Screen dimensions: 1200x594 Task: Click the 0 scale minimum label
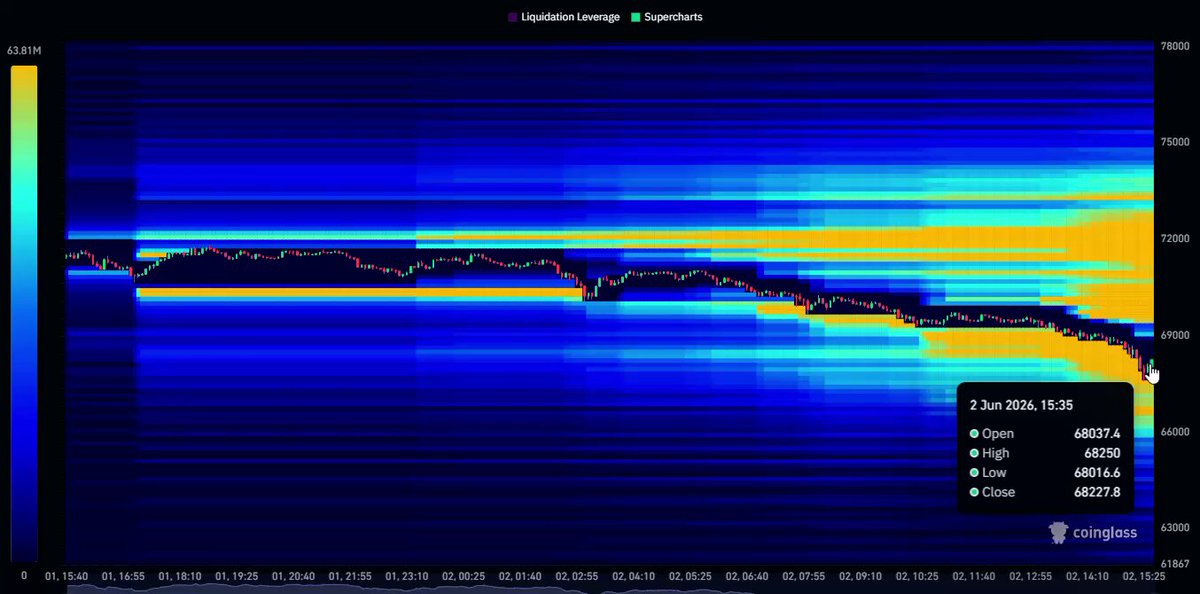[24, 575]
